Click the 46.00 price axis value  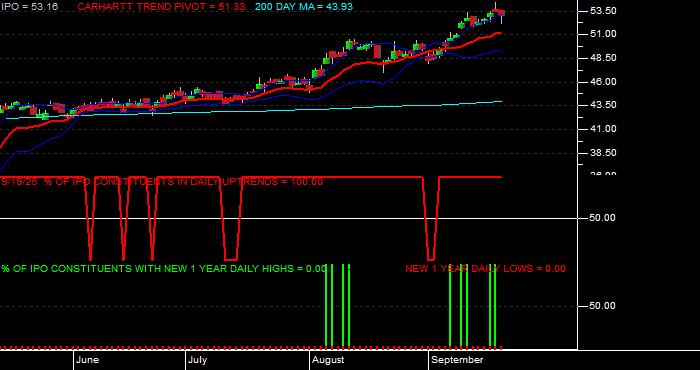[603, 82]
